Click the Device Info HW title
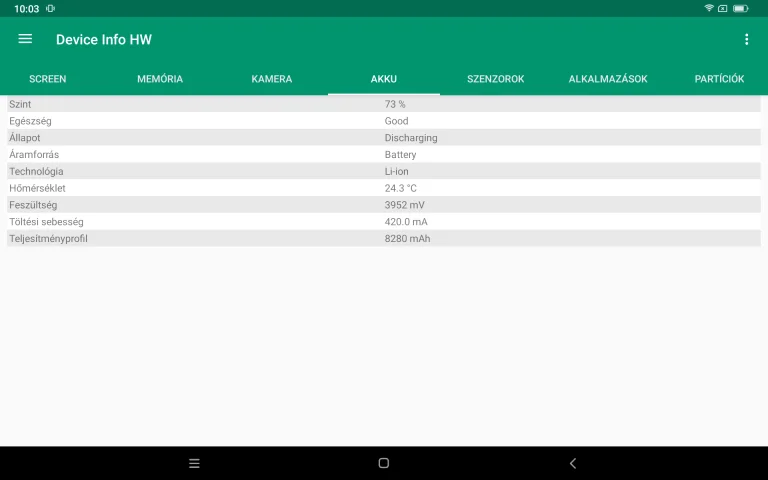Image resolution: width=768 pixels, height=480 pixels. (104, 40)
